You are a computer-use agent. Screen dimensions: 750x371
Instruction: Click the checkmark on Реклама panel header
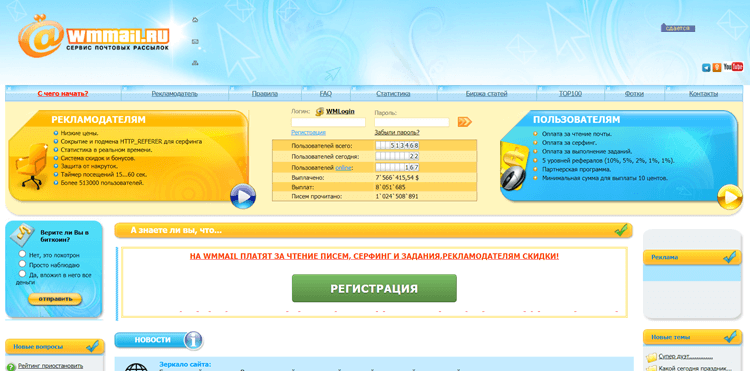[729, 257]
